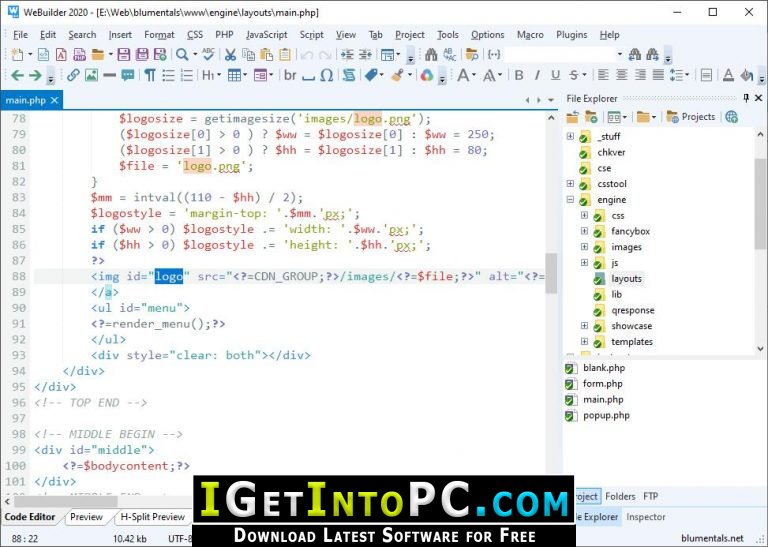Open the search combo box dropdown
The image size is (768, 547).
620,54
